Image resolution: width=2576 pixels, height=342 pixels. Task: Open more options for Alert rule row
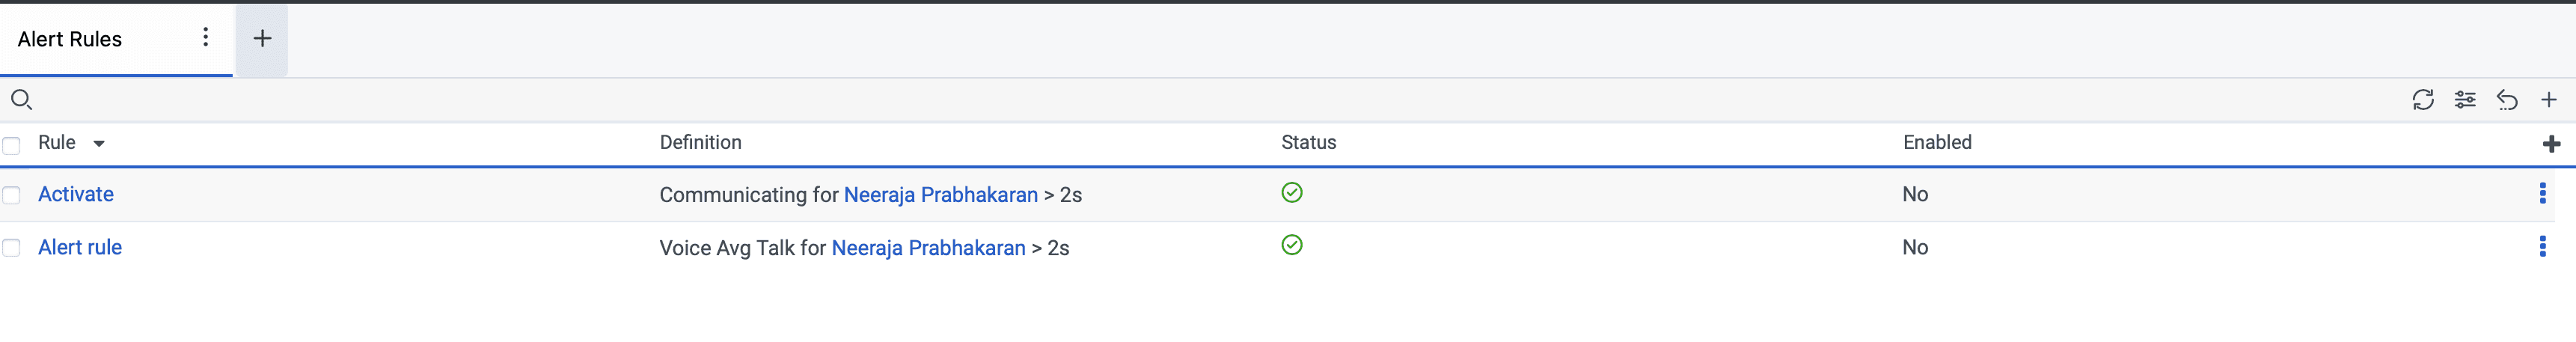[2542, 246]
